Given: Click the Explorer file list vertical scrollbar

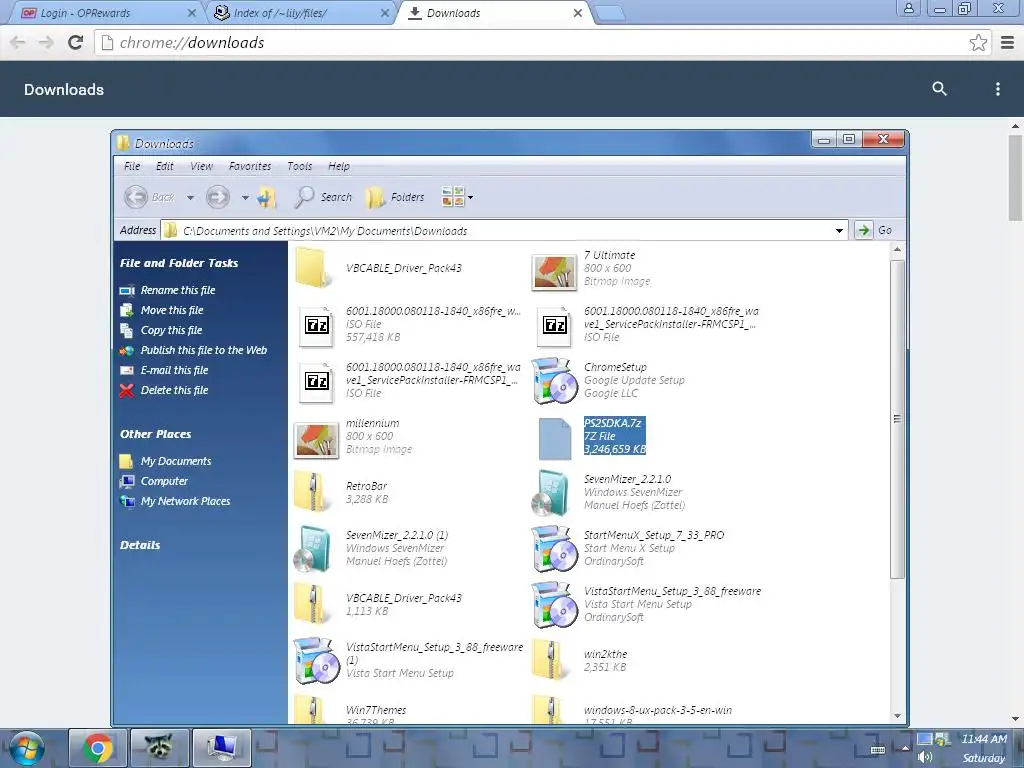Looking at the screenshot, I should [x=897, y=419].
